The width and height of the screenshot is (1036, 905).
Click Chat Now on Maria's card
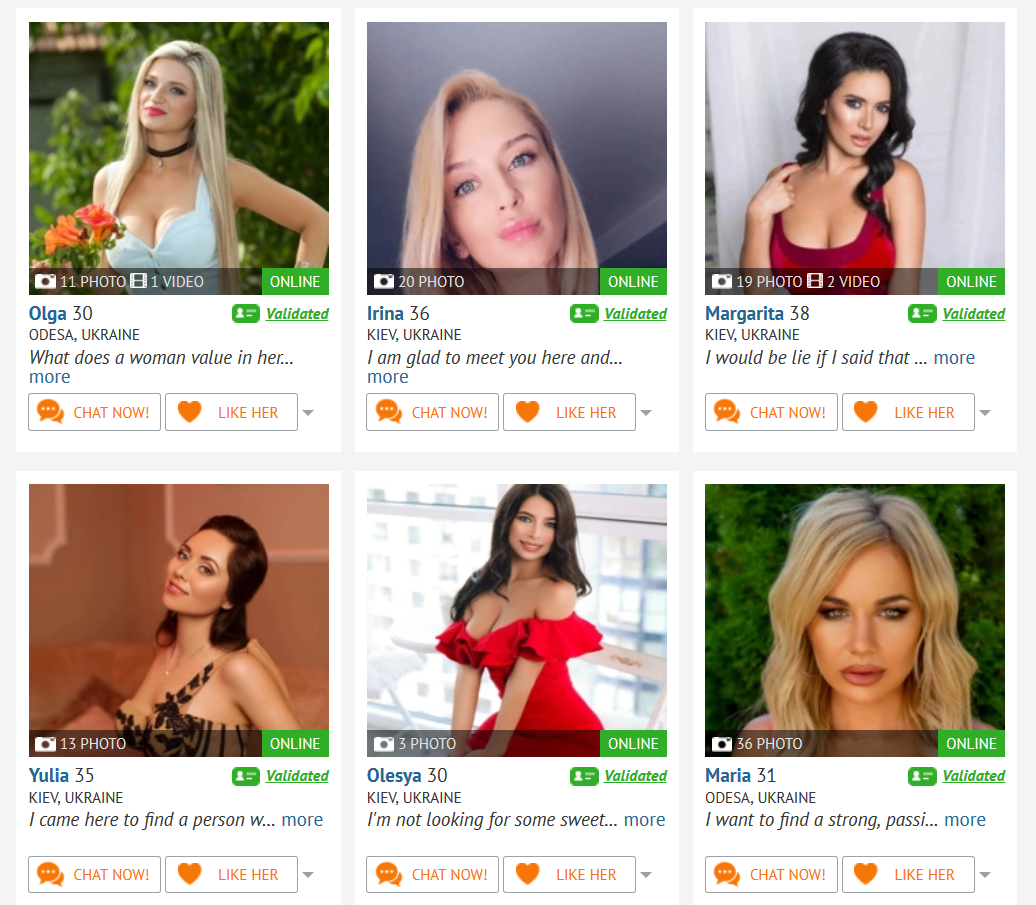[771, 874]
